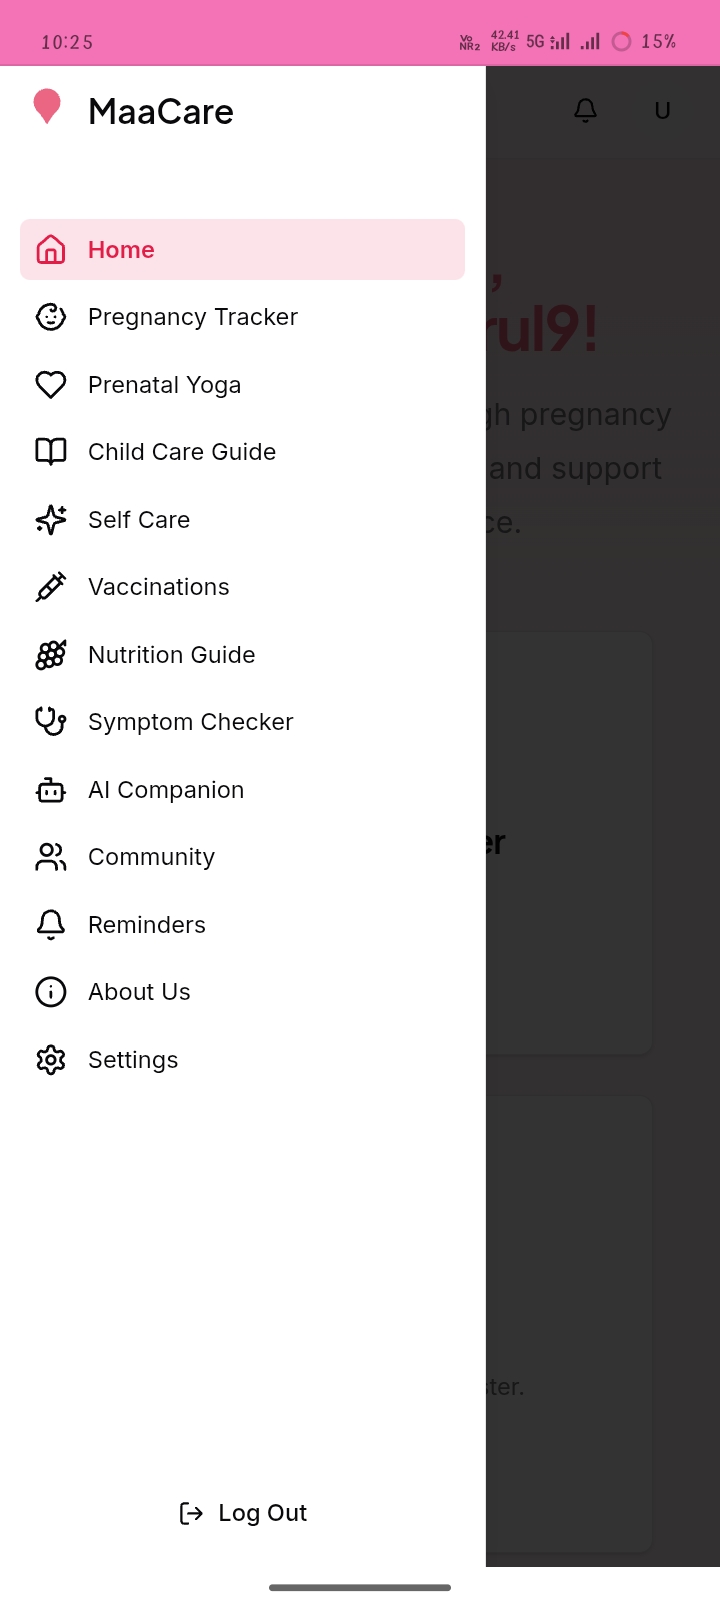The height and width of the screenshot is (1608, 720).
Task: Open the About Us page
Action: click(139, 992)
